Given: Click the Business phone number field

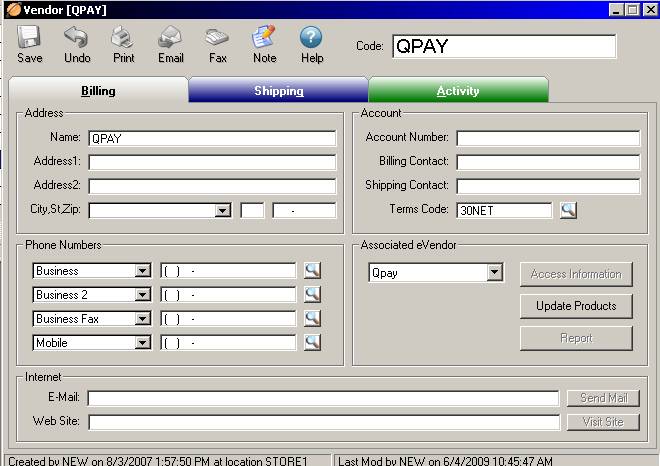Looking at the screenshot, I should (228, 271).
